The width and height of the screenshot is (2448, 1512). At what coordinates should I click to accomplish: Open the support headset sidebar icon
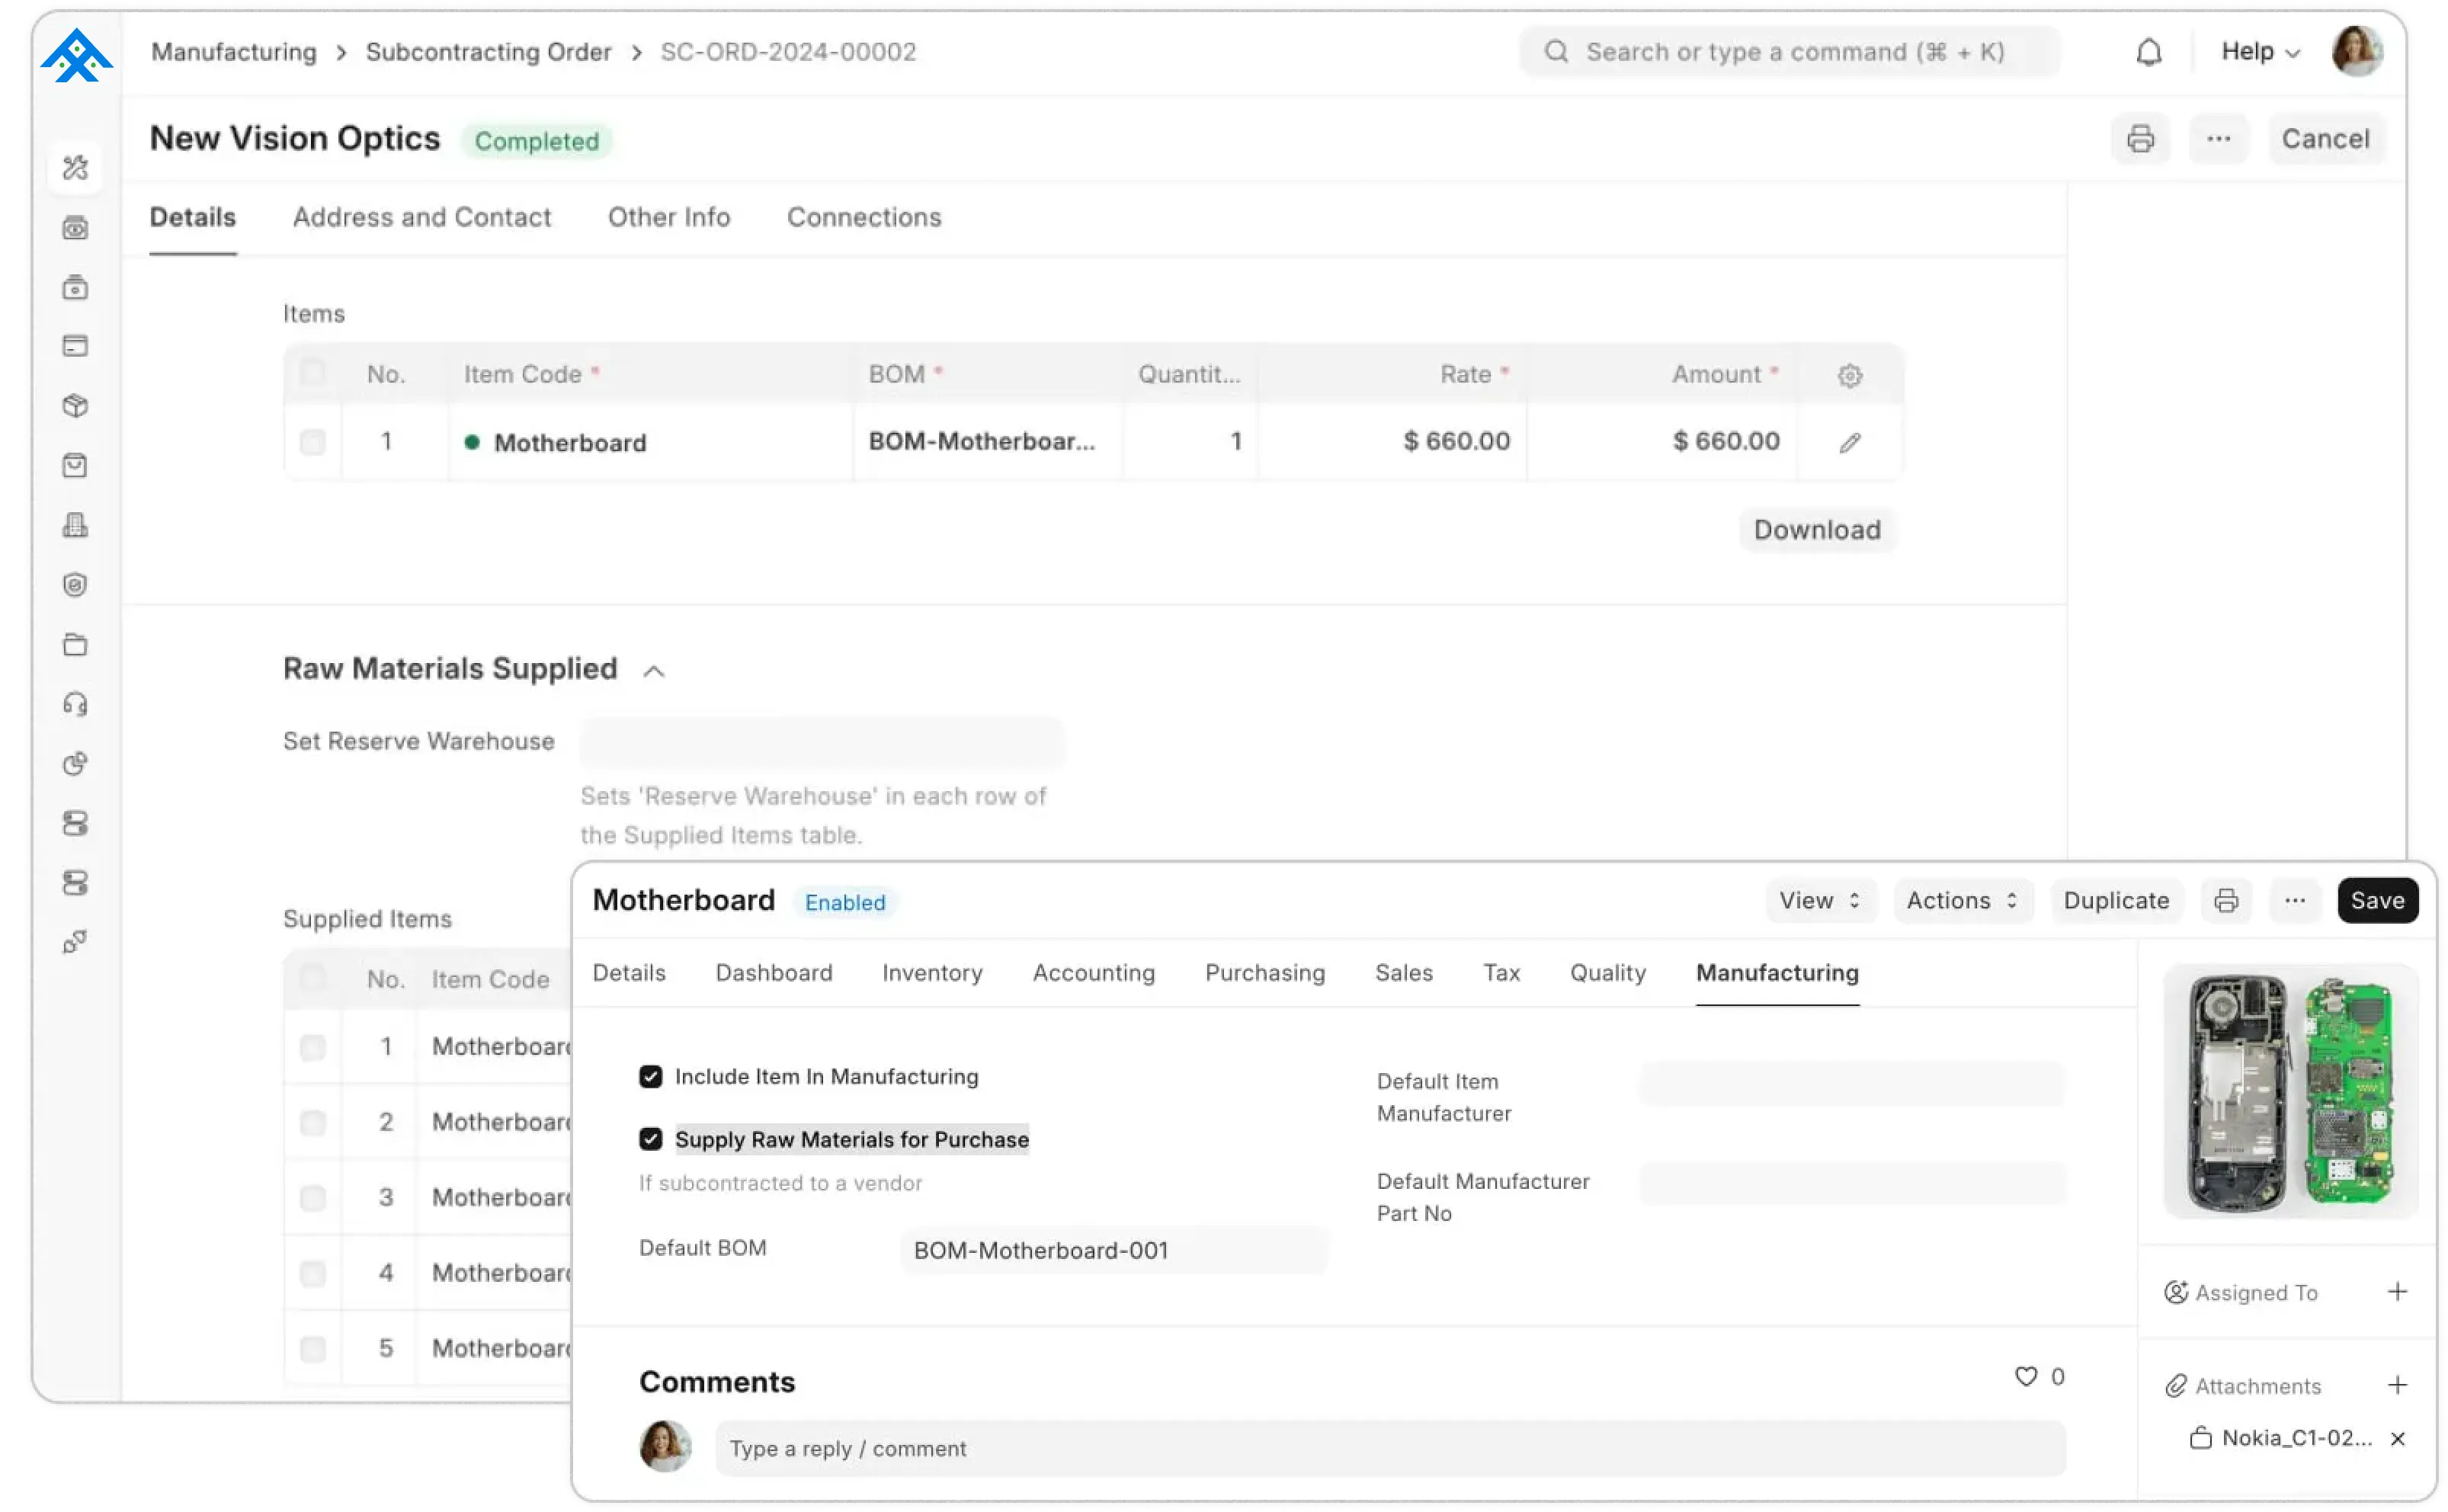pos(75,704)
